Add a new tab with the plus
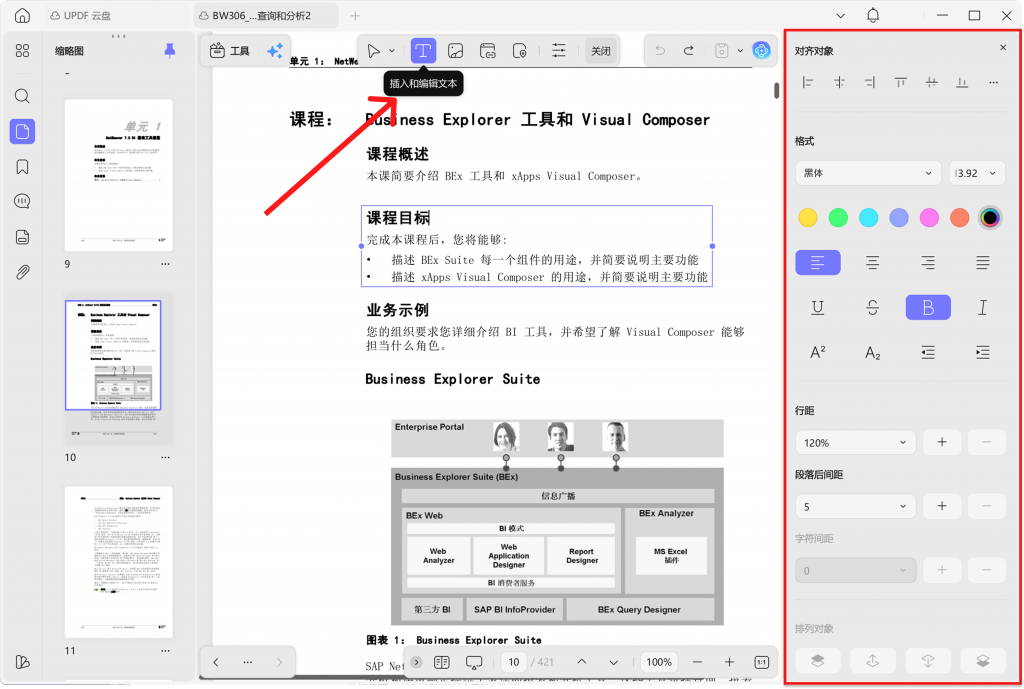 point(355,16)
